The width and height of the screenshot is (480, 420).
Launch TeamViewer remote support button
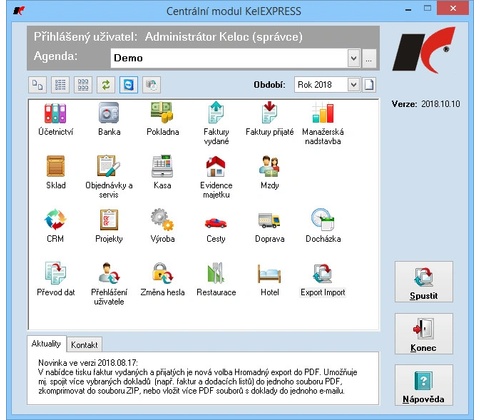pyautogui.click(x=129, y=85)
